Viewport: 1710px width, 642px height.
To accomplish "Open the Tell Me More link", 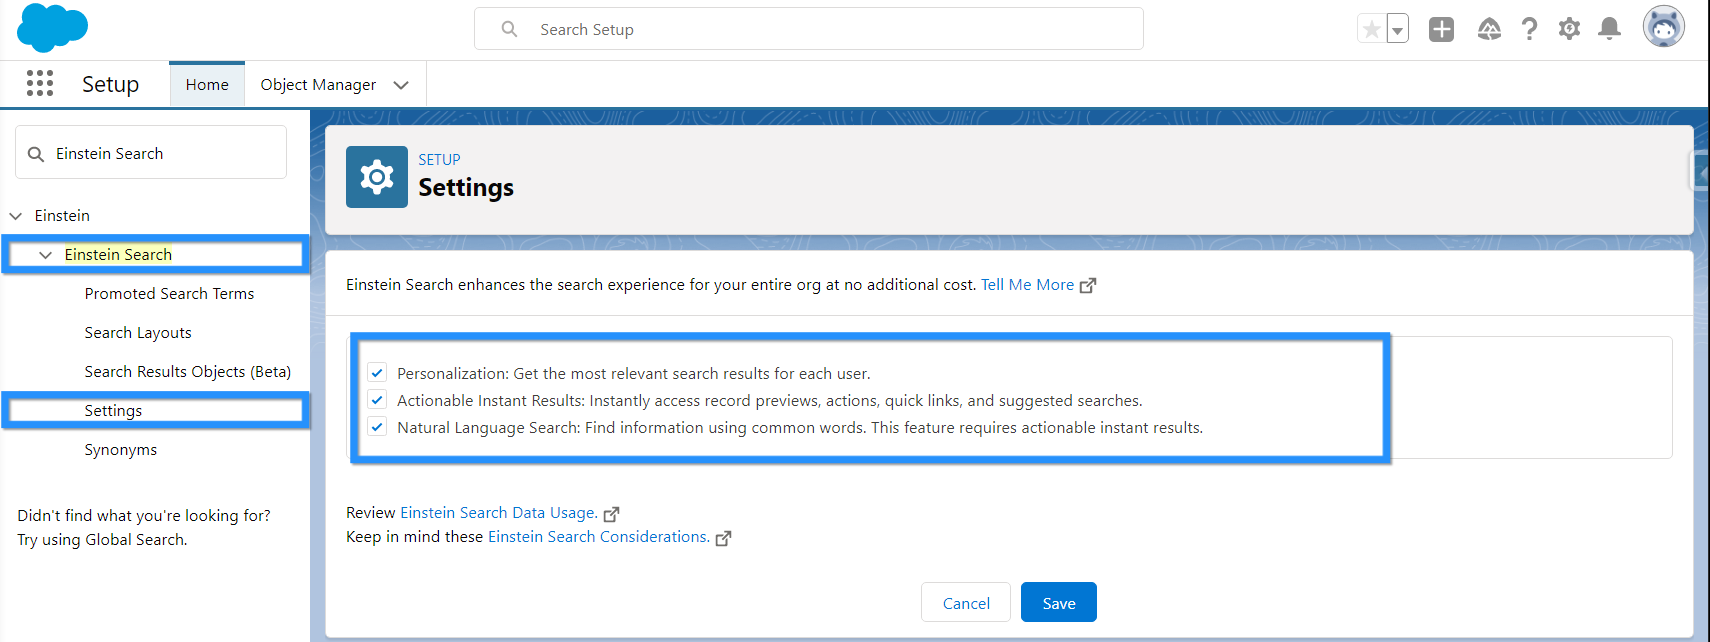I will coord(1027,285).
